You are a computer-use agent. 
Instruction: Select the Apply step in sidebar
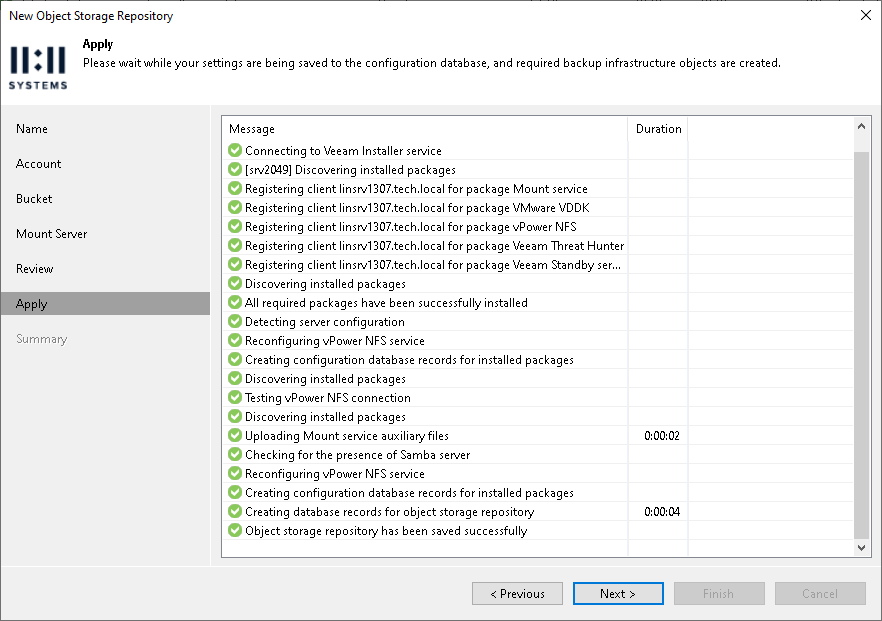click(105, 304)
